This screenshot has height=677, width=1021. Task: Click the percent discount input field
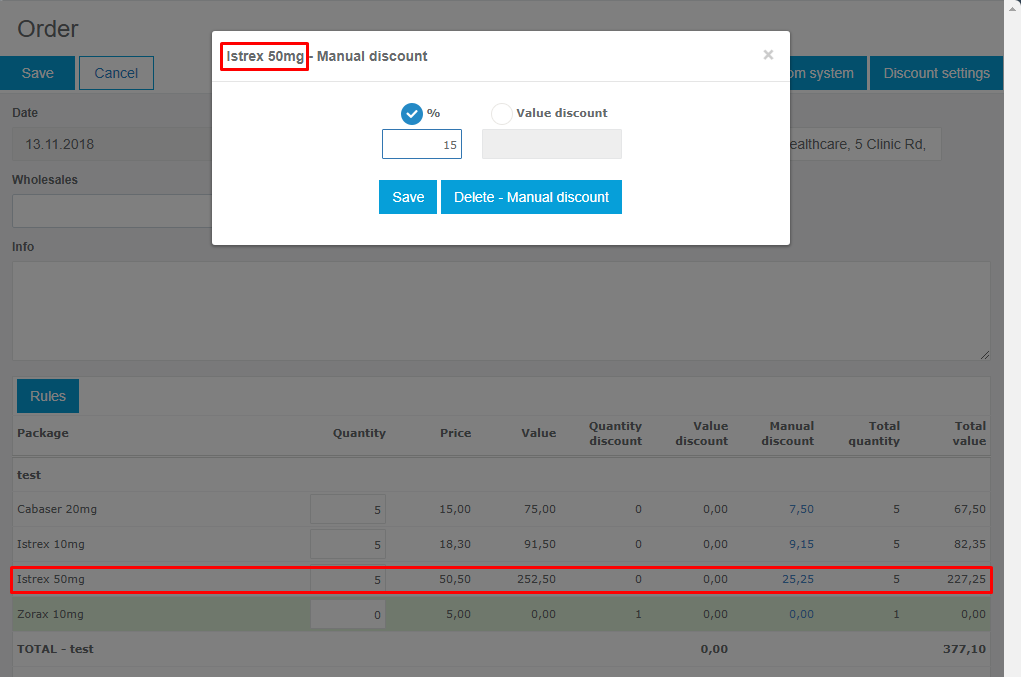[x=421, y=144]
